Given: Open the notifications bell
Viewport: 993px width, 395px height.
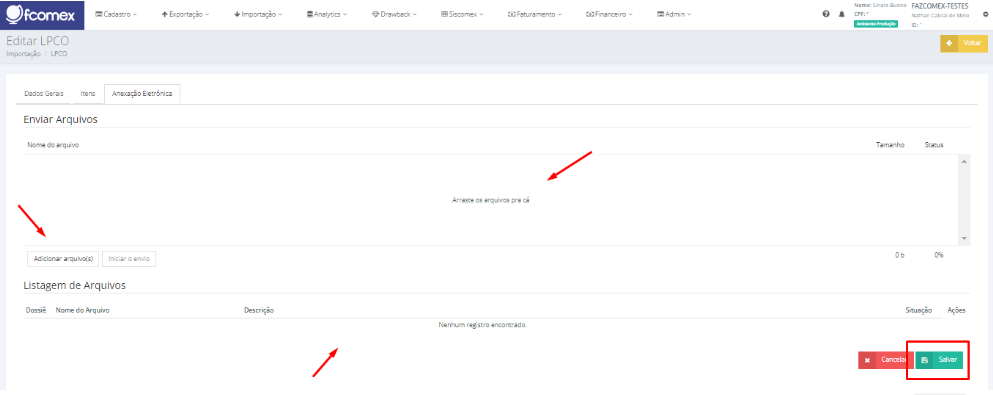Looking at the screenshot, I should tap(842, 14).
